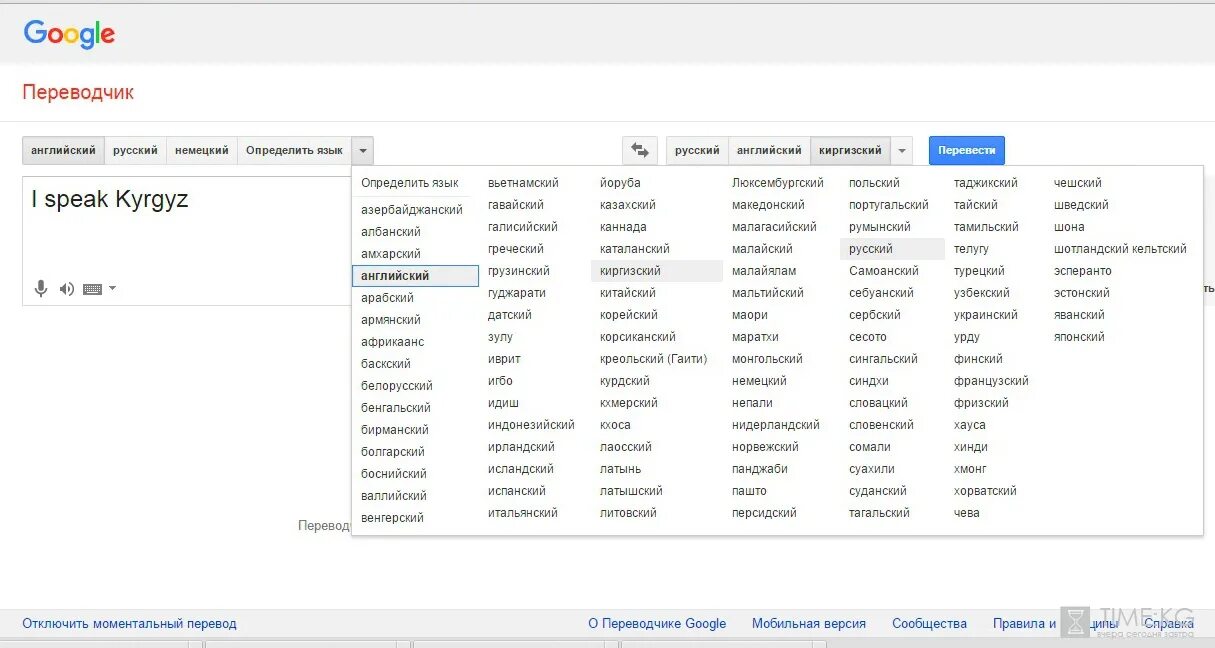Pick сербский from the language list
1215x648 pixels.
875,315
